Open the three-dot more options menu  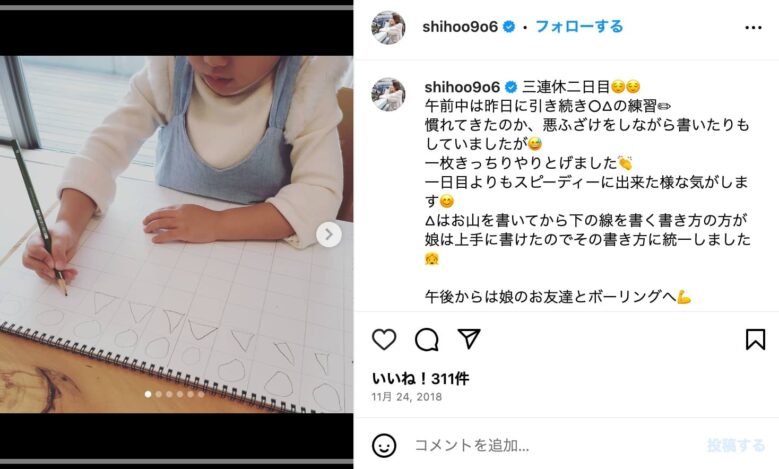pos(753,28)
